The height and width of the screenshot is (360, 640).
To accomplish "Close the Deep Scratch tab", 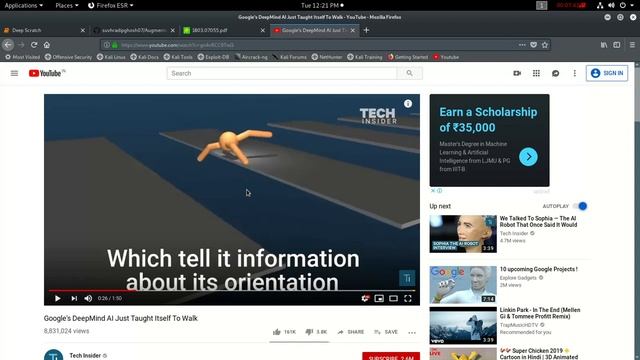I will (x=82, y=30).
